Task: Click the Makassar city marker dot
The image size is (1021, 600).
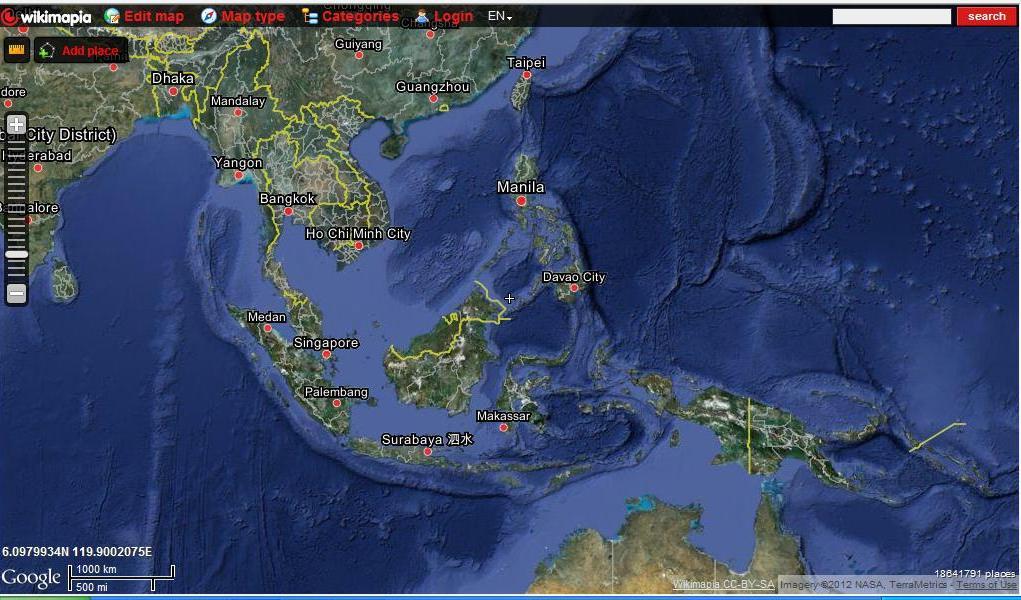Action: tap(503, 427)
